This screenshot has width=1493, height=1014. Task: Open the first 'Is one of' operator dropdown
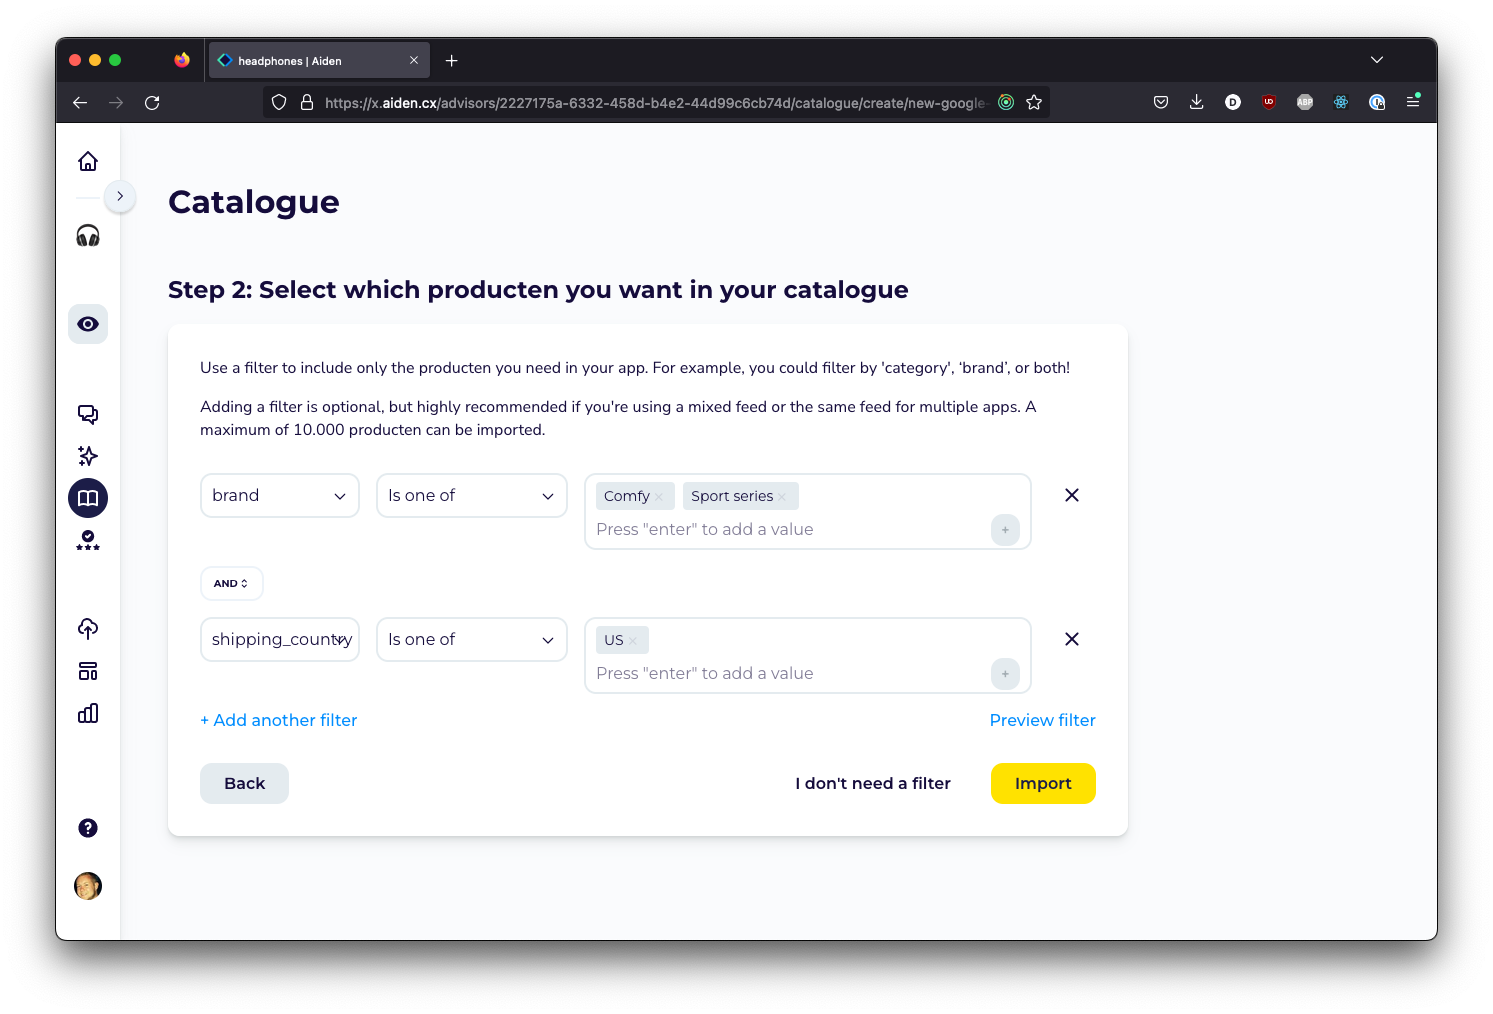[x=472, y=496]
